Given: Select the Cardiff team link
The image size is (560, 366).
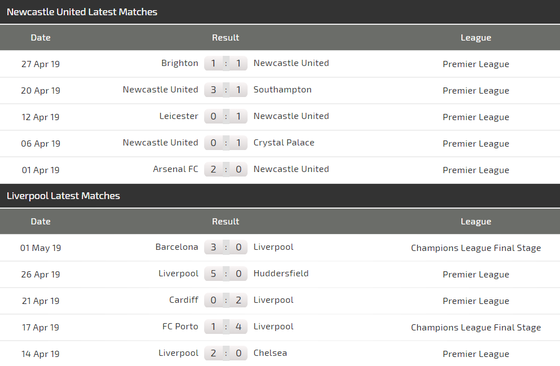Looking at the screenshot, I should [x=184, y=300].
